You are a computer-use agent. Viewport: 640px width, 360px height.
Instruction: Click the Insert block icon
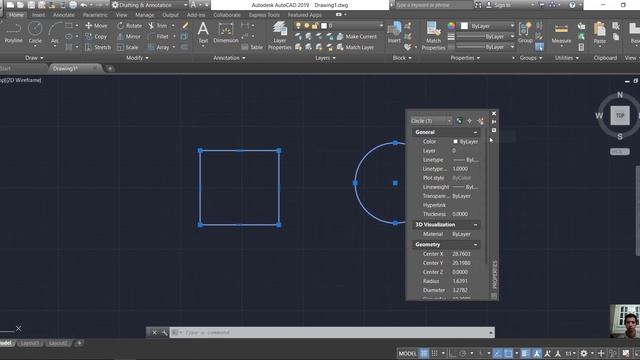tap(394, 32)
